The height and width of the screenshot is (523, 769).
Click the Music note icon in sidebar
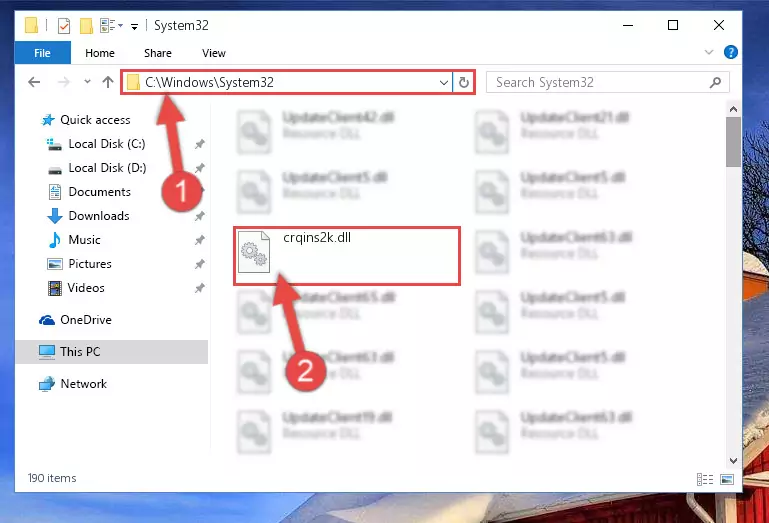54,240
